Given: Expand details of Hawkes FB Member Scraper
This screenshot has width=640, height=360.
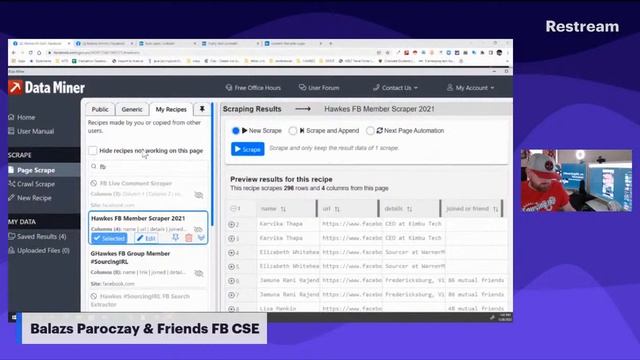Looking at the screenshot, I should click(x=201, y=238).
